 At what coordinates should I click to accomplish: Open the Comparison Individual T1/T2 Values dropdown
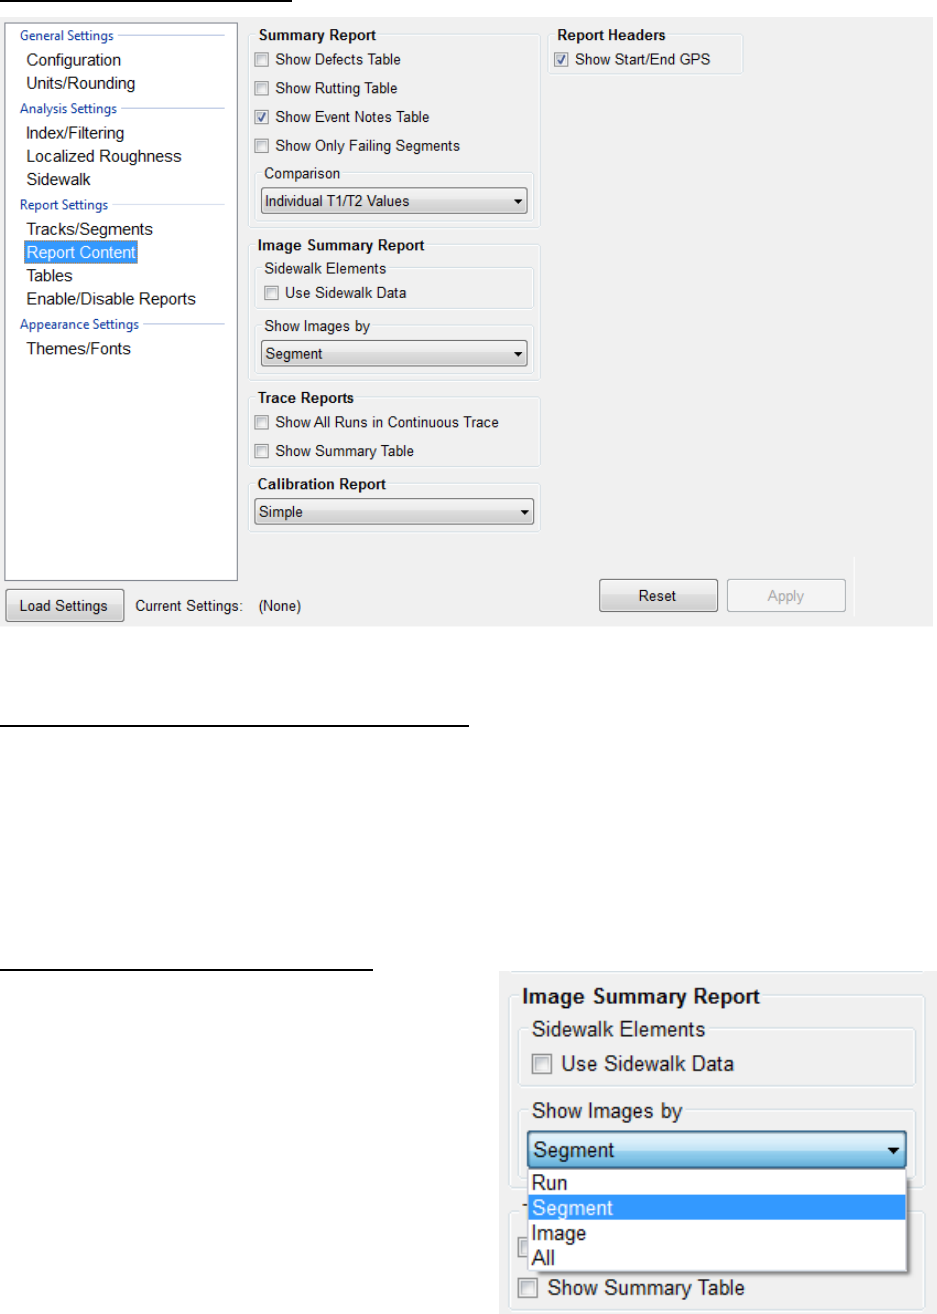[x=394, y=201]
